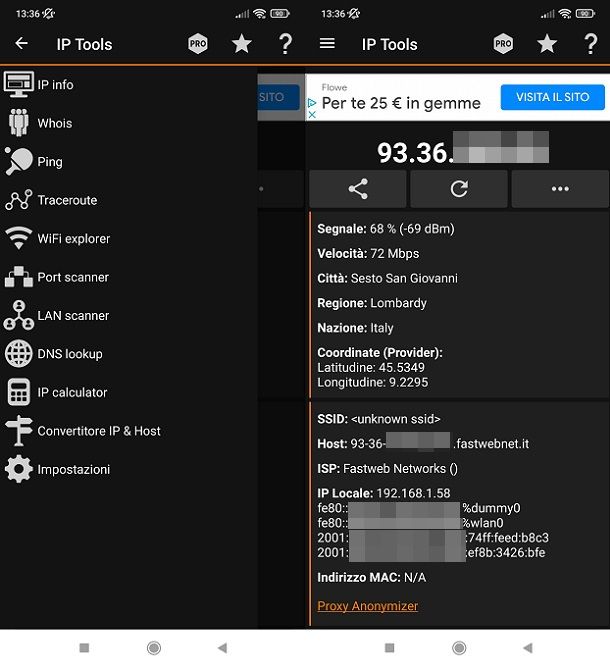Tap the IP Tools title in left screen

coord(84,44)
